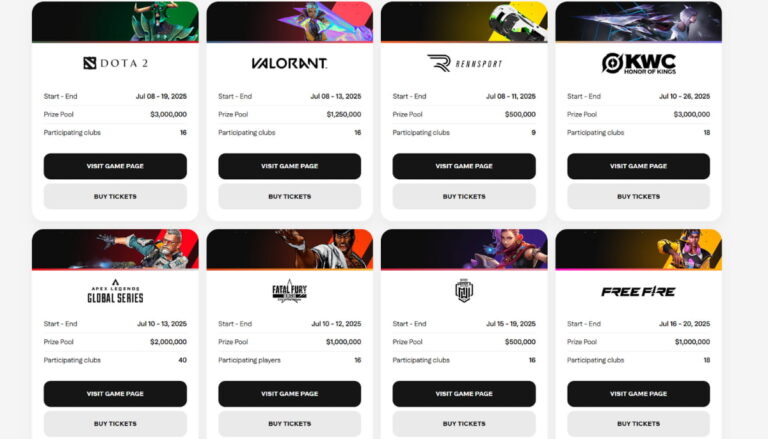Screen dimensions: 768x439
Task: Click the Dota 2 logo
Action: coord(115,63)
